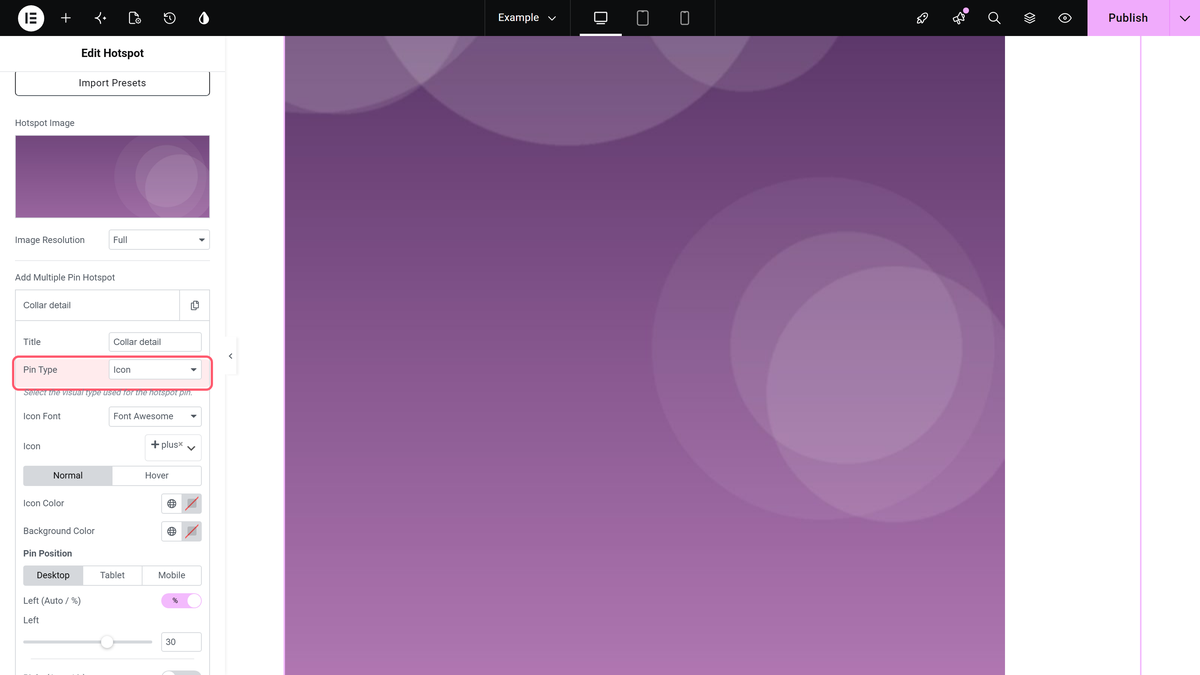Screen dimensions: 1200x675
Task: Select the Hover state tab
Action: coord(157,475)
